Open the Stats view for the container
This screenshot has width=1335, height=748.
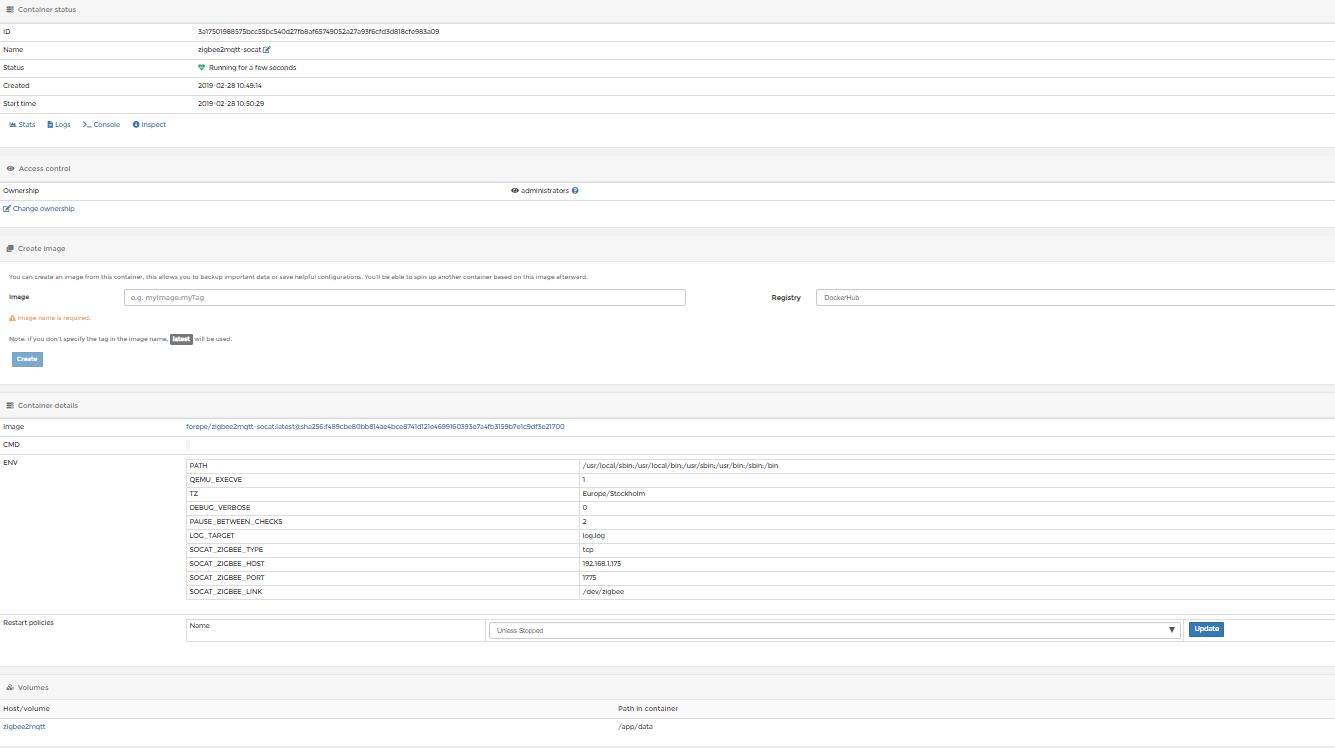pyautogui.click(x=21, y=124)
